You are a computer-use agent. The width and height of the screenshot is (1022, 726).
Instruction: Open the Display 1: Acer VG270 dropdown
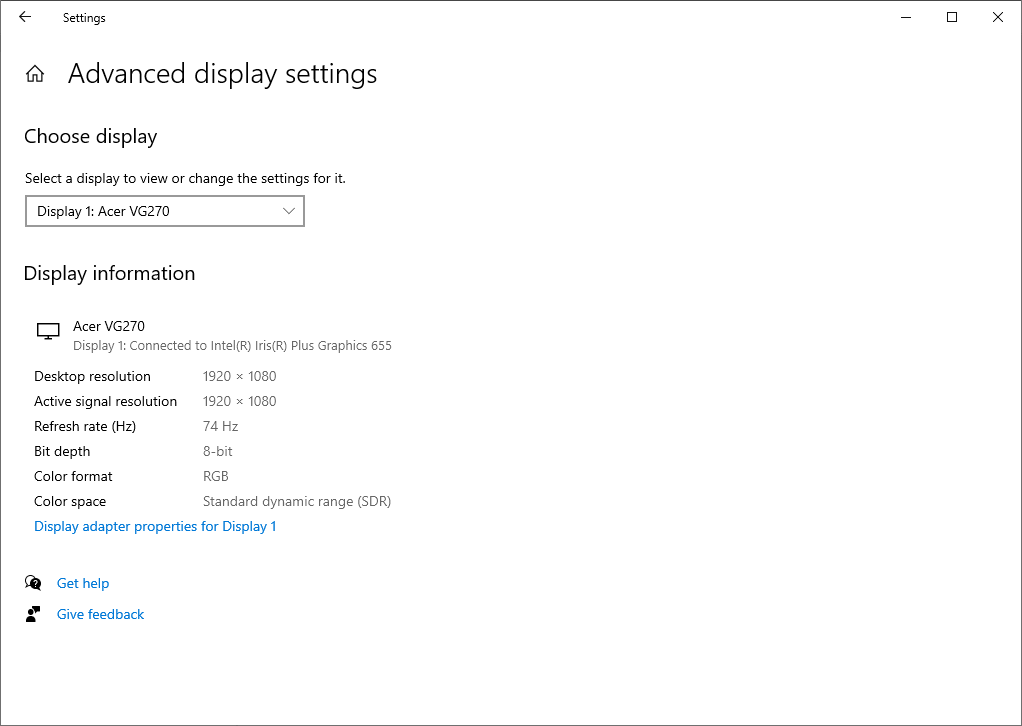(165, 211)
